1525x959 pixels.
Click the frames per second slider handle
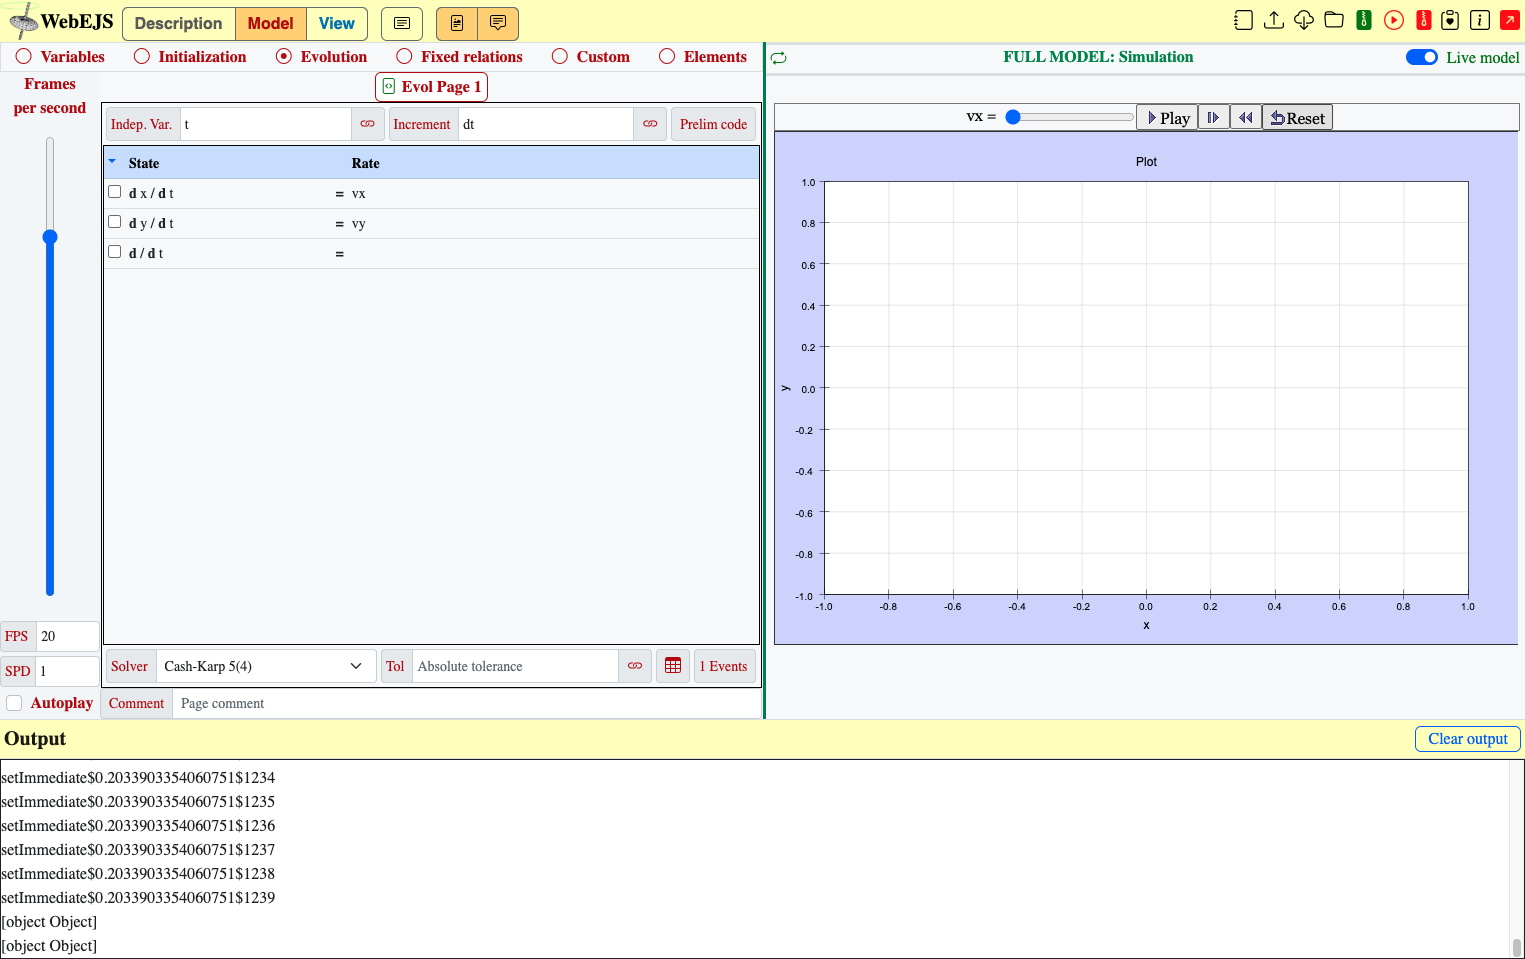click(50, 237)
